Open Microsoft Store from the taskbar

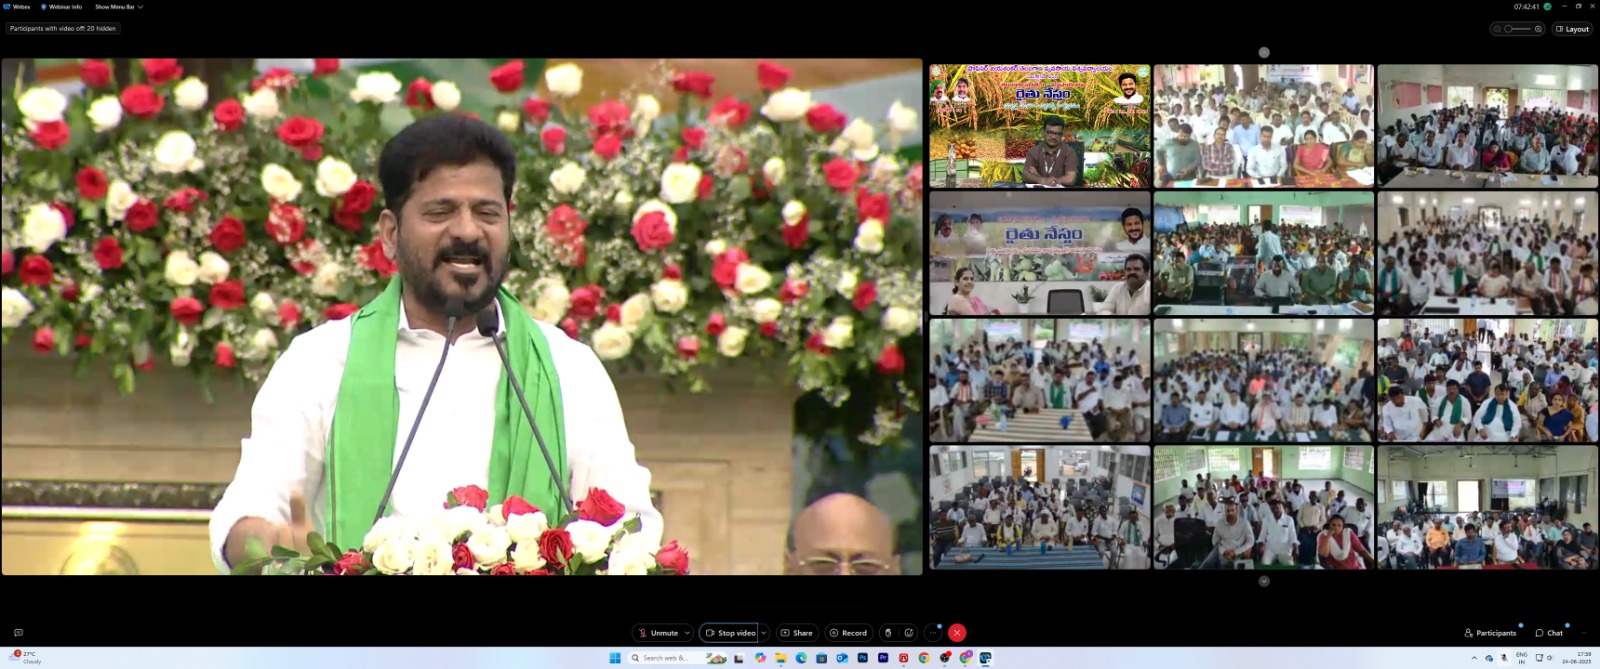tap(822, 658)
